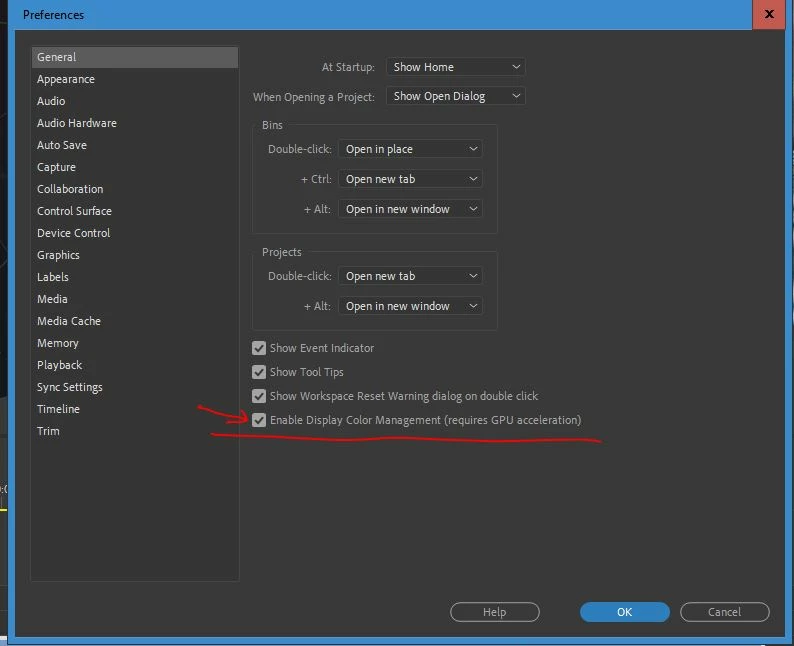Switch to Graphics preferences
Screen dimensions: 794x646
tap(135, 255)
